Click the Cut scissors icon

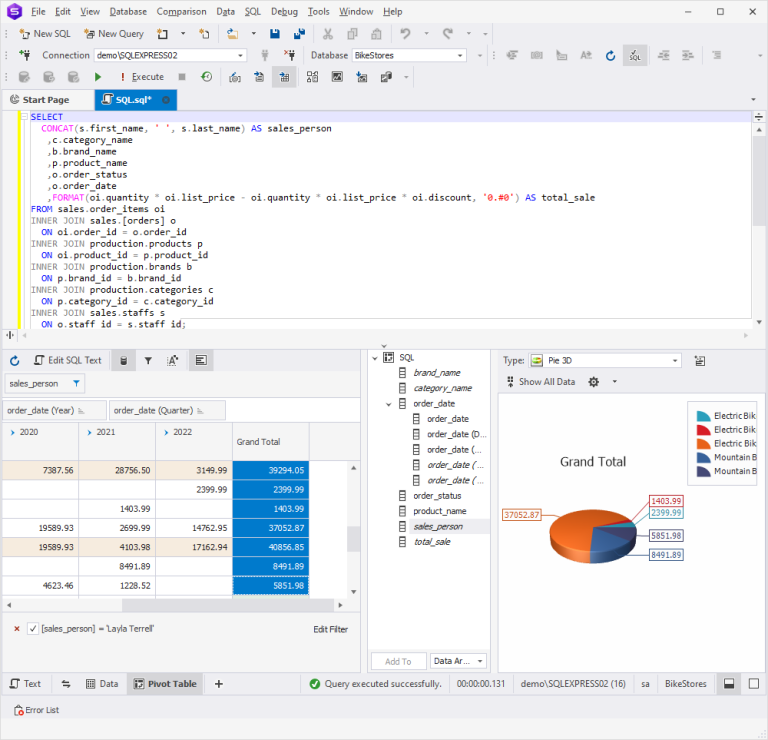[328, 34]
